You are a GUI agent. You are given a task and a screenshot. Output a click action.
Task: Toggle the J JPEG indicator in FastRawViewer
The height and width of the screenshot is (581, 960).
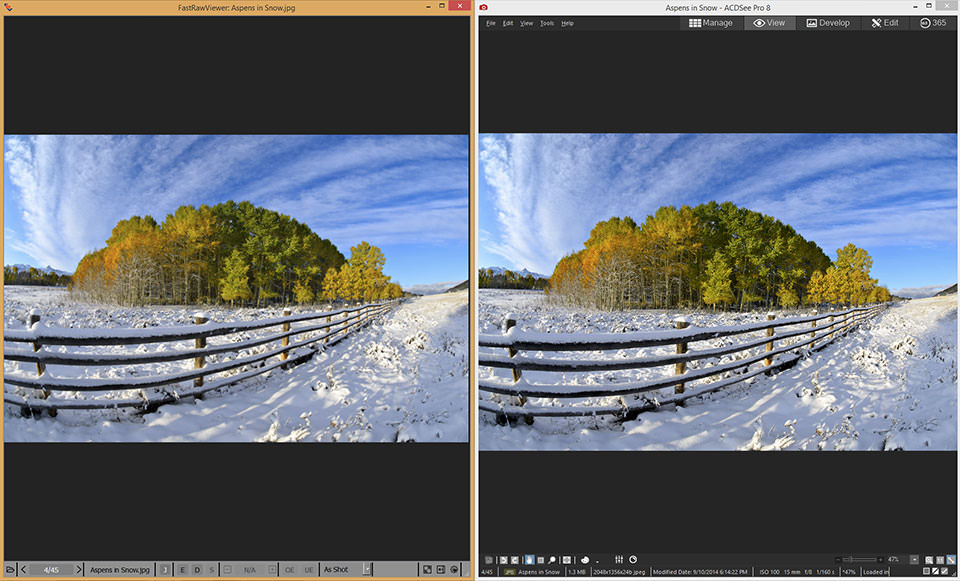(165, 569)
